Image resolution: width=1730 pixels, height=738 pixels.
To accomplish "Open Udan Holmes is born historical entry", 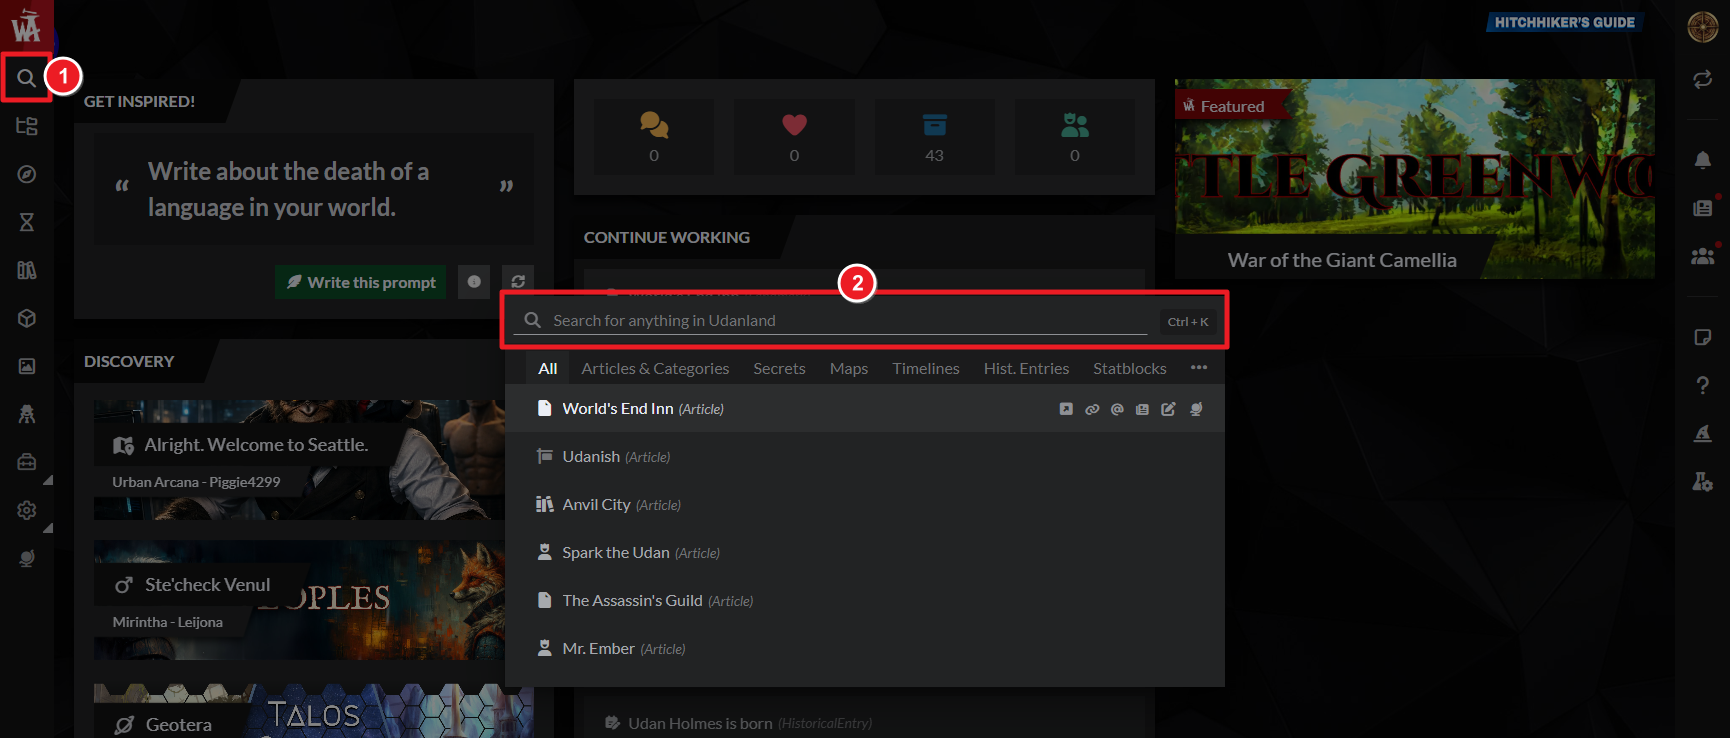I will click(x=738, y=723).
